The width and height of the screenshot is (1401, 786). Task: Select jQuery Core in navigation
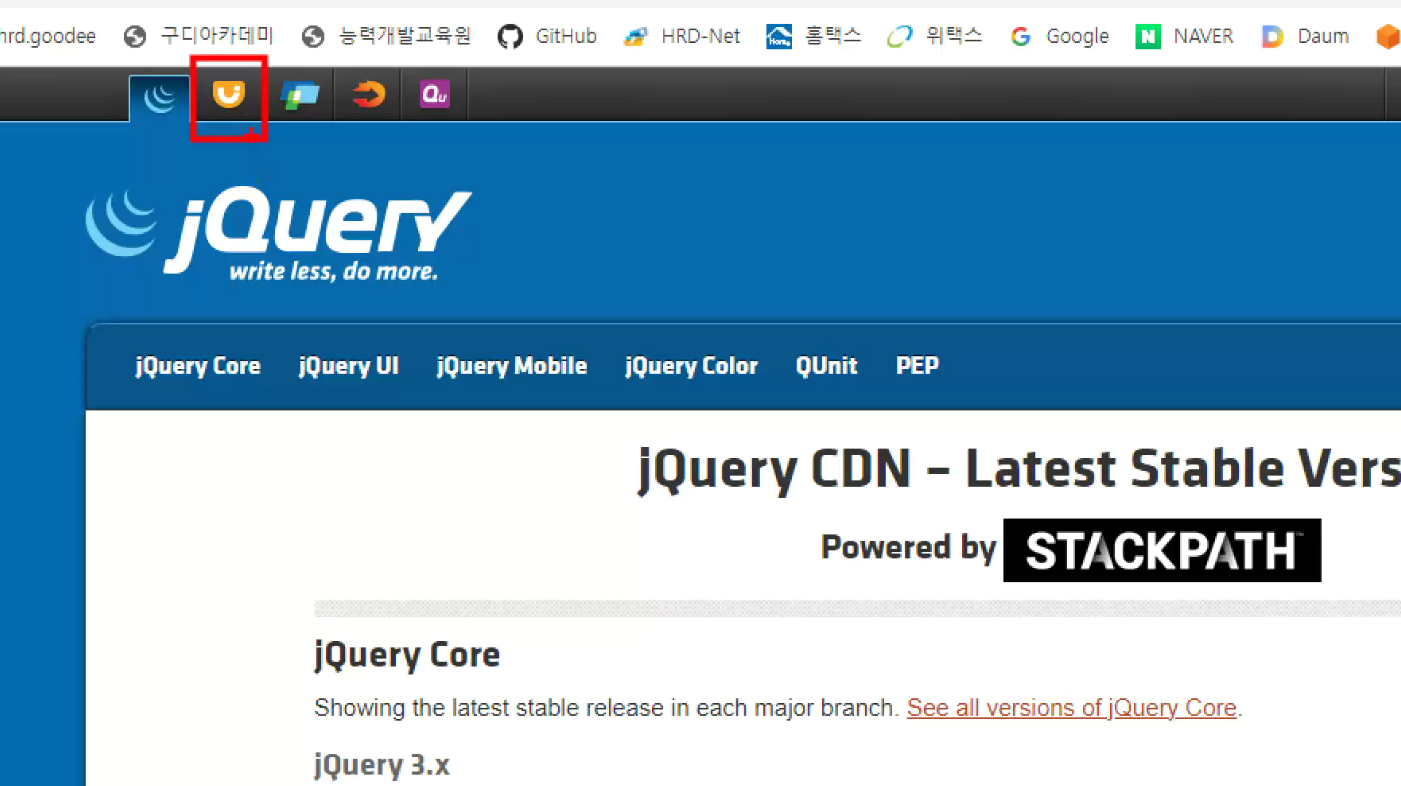[x=198, y=366]
